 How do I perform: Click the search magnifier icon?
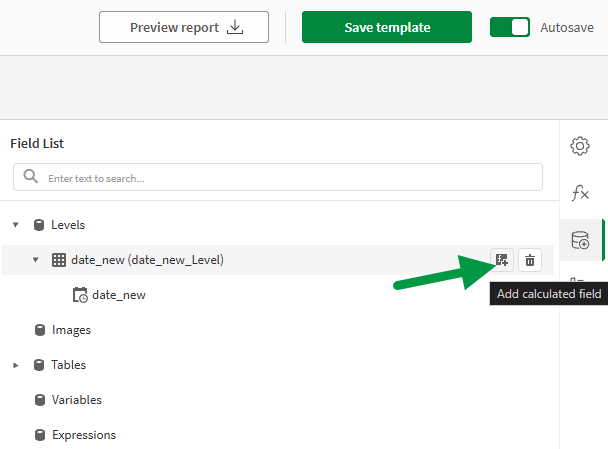(x=31, y=176)
